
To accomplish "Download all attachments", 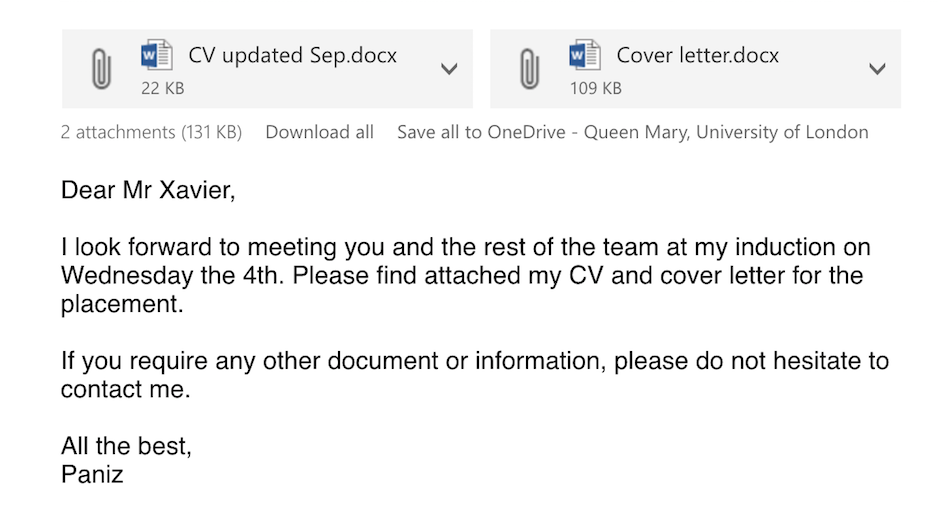I will coord(319,132).
